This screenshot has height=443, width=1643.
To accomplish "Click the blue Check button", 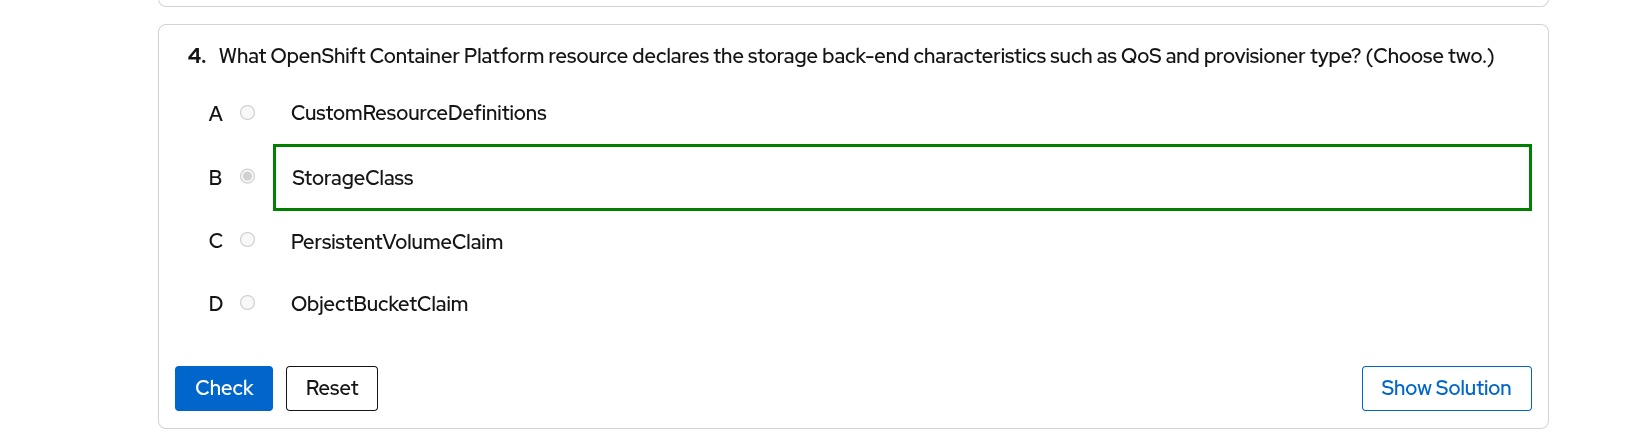I will click(224, 388).
